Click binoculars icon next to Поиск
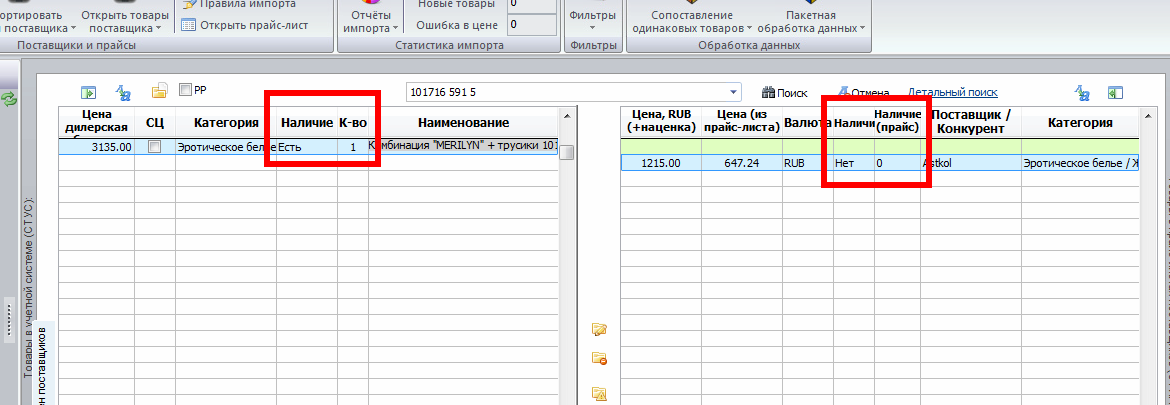 (x=768, y=93)
